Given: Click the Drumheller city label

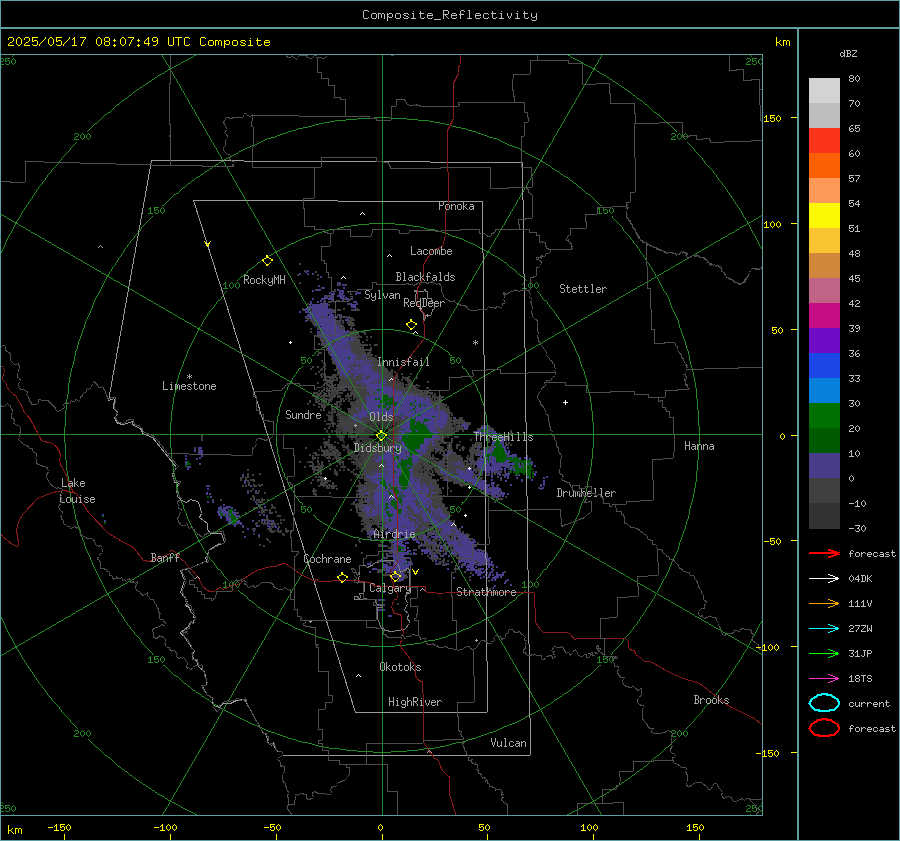Looking at the screenshot, I should (x=586, y=493).
